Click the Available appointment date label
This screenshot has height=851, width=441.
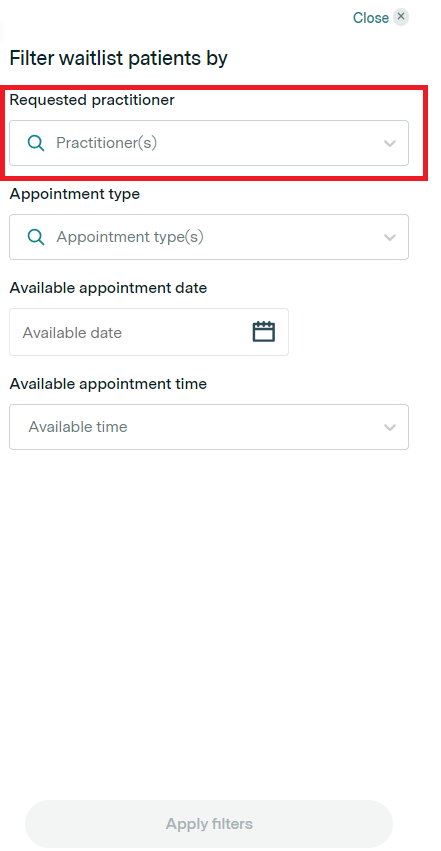(x=108, y=288)
